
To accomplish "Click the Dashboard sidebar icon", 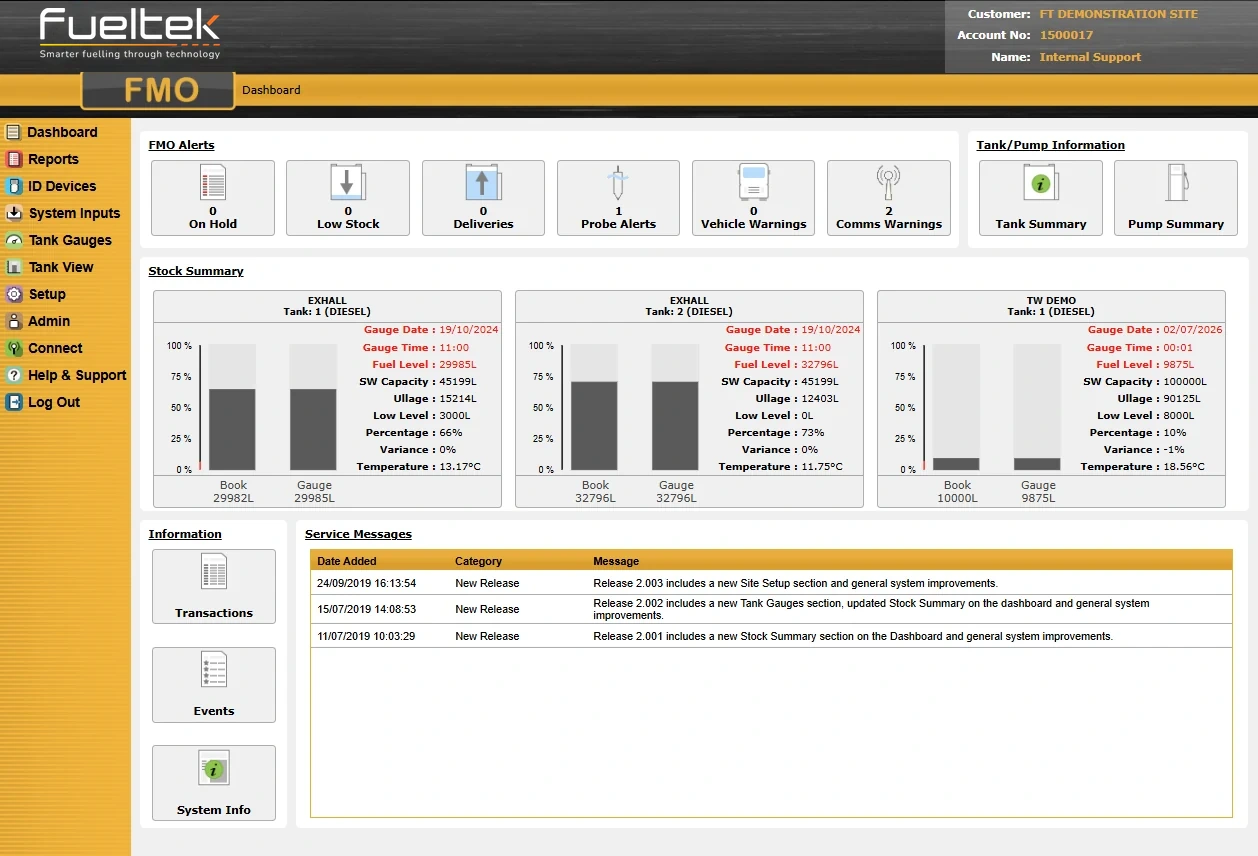I will [x=13, y=132].
